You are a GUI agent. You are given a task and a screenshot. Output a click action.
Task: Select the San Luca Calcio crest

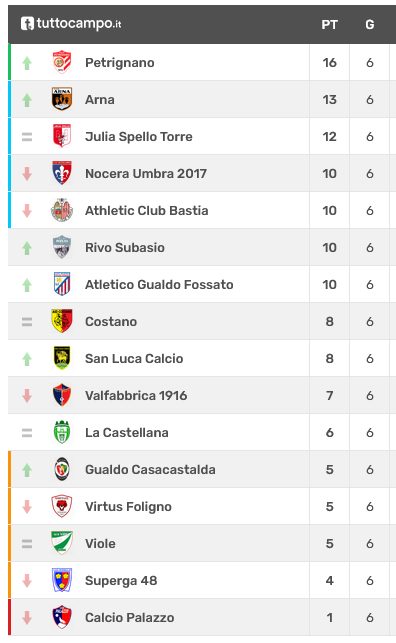[62, 358]
